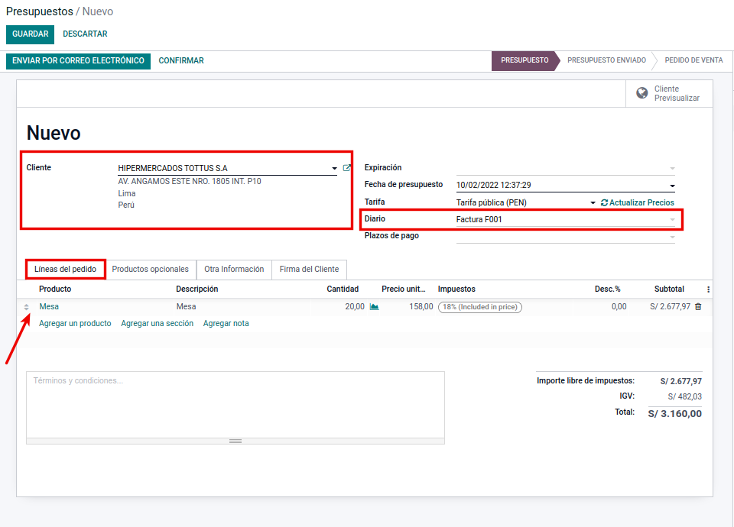
Task: Switch to the Productos opcionales tab
Action: click(150, 269)
